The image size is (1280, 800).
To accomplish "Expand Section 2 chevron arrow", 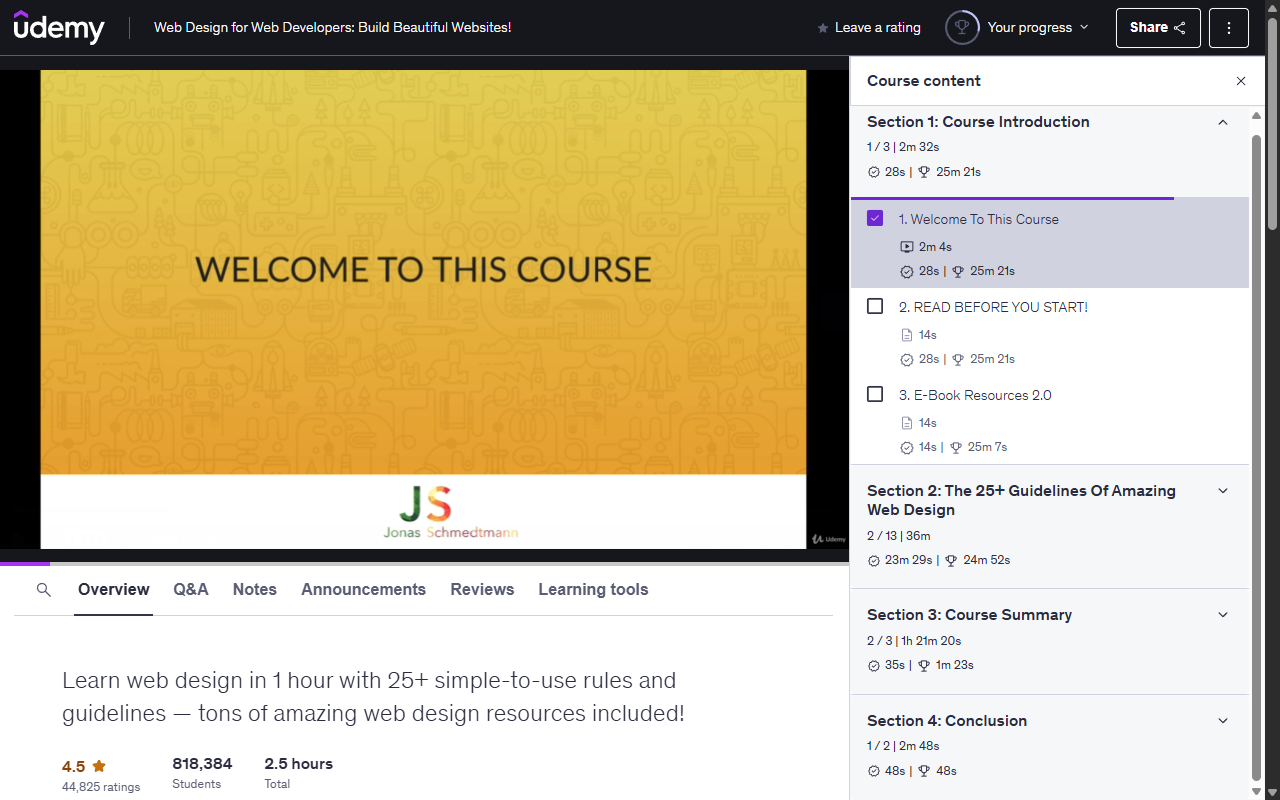I will [1222, 491].
